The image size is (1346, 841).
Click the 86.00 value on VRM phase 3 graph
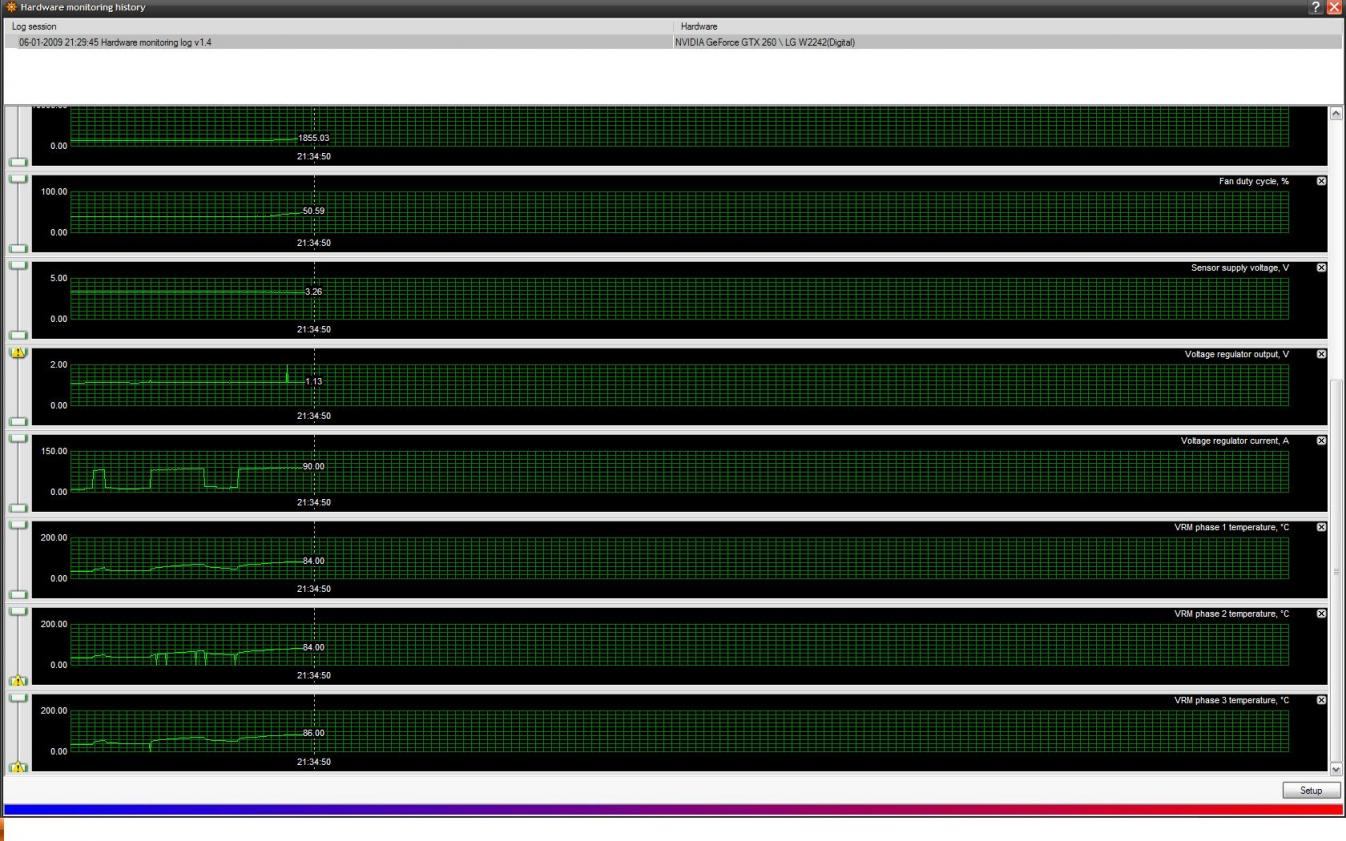point(314,733)
